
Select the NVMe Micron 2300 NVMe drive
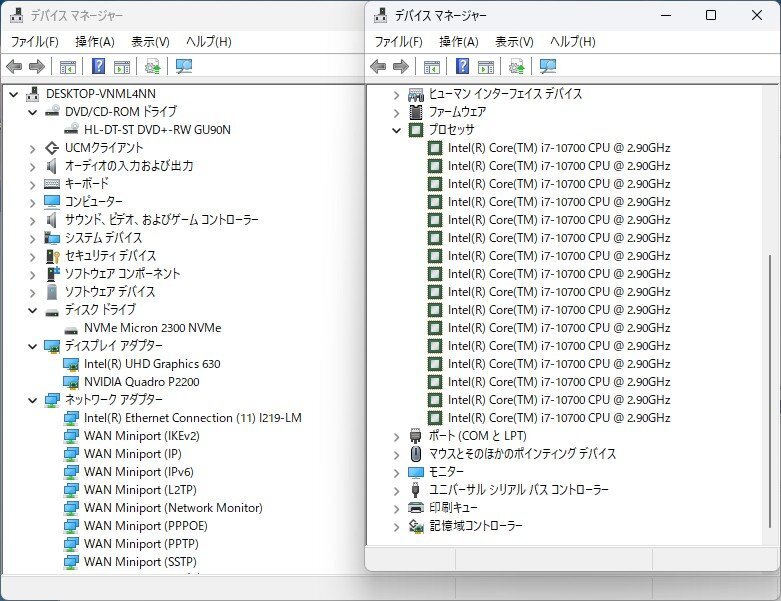pos(152,328)
